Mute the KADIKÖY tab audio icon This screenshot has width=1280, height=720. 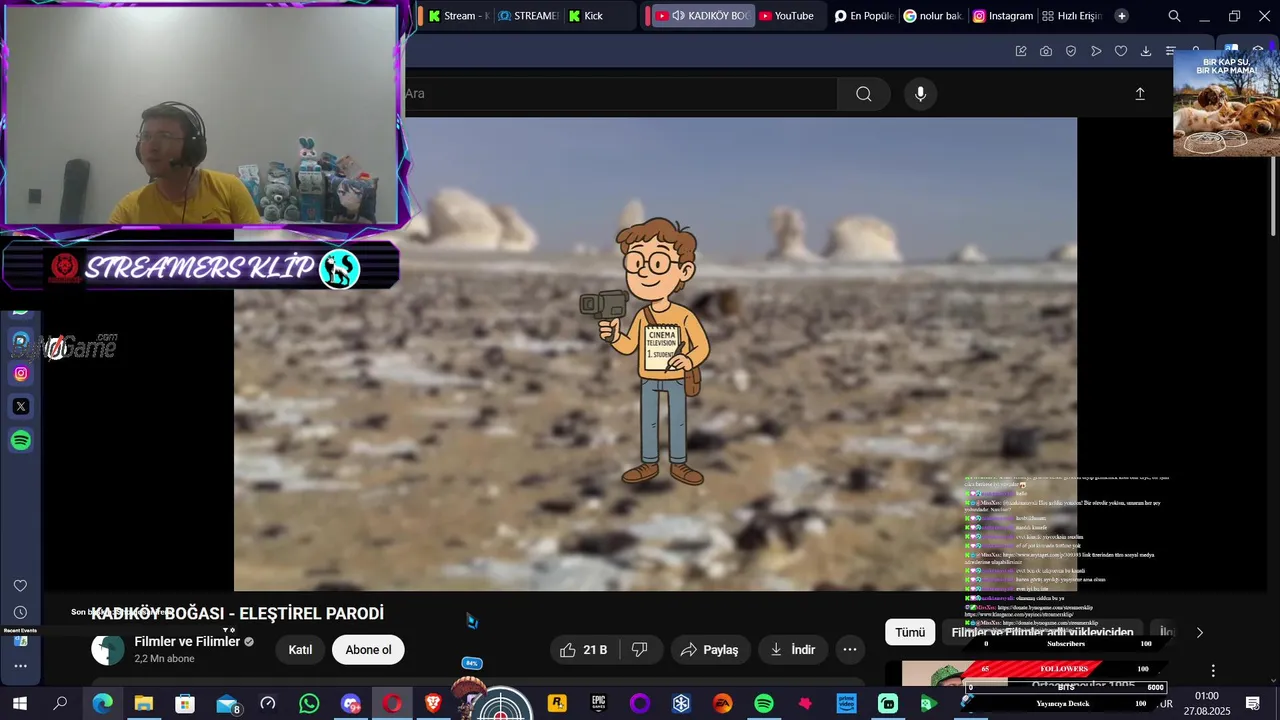coord(678,16)
